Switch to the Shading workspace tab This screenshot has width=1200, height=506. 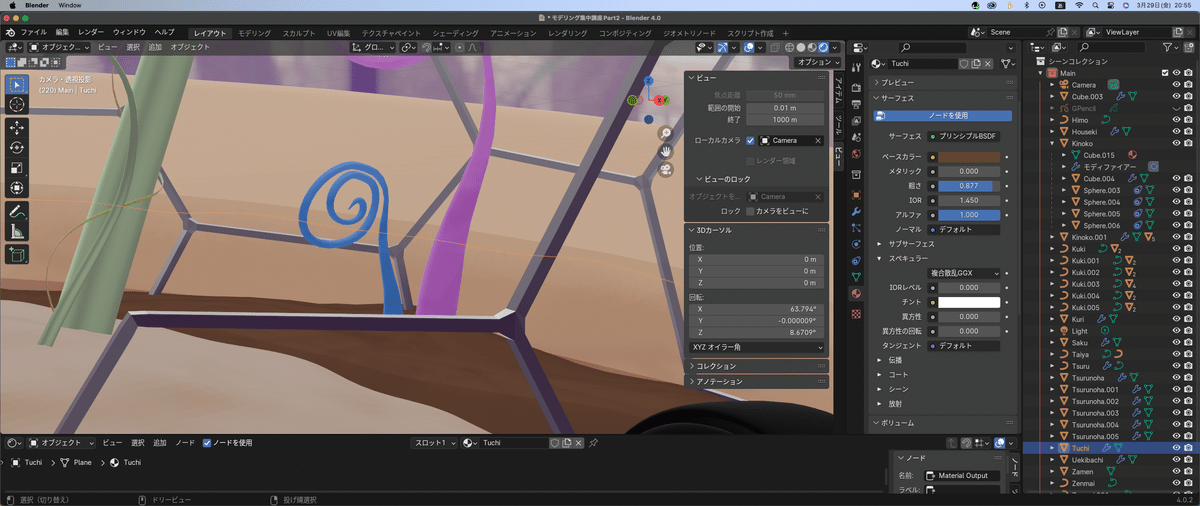[456, 33]
